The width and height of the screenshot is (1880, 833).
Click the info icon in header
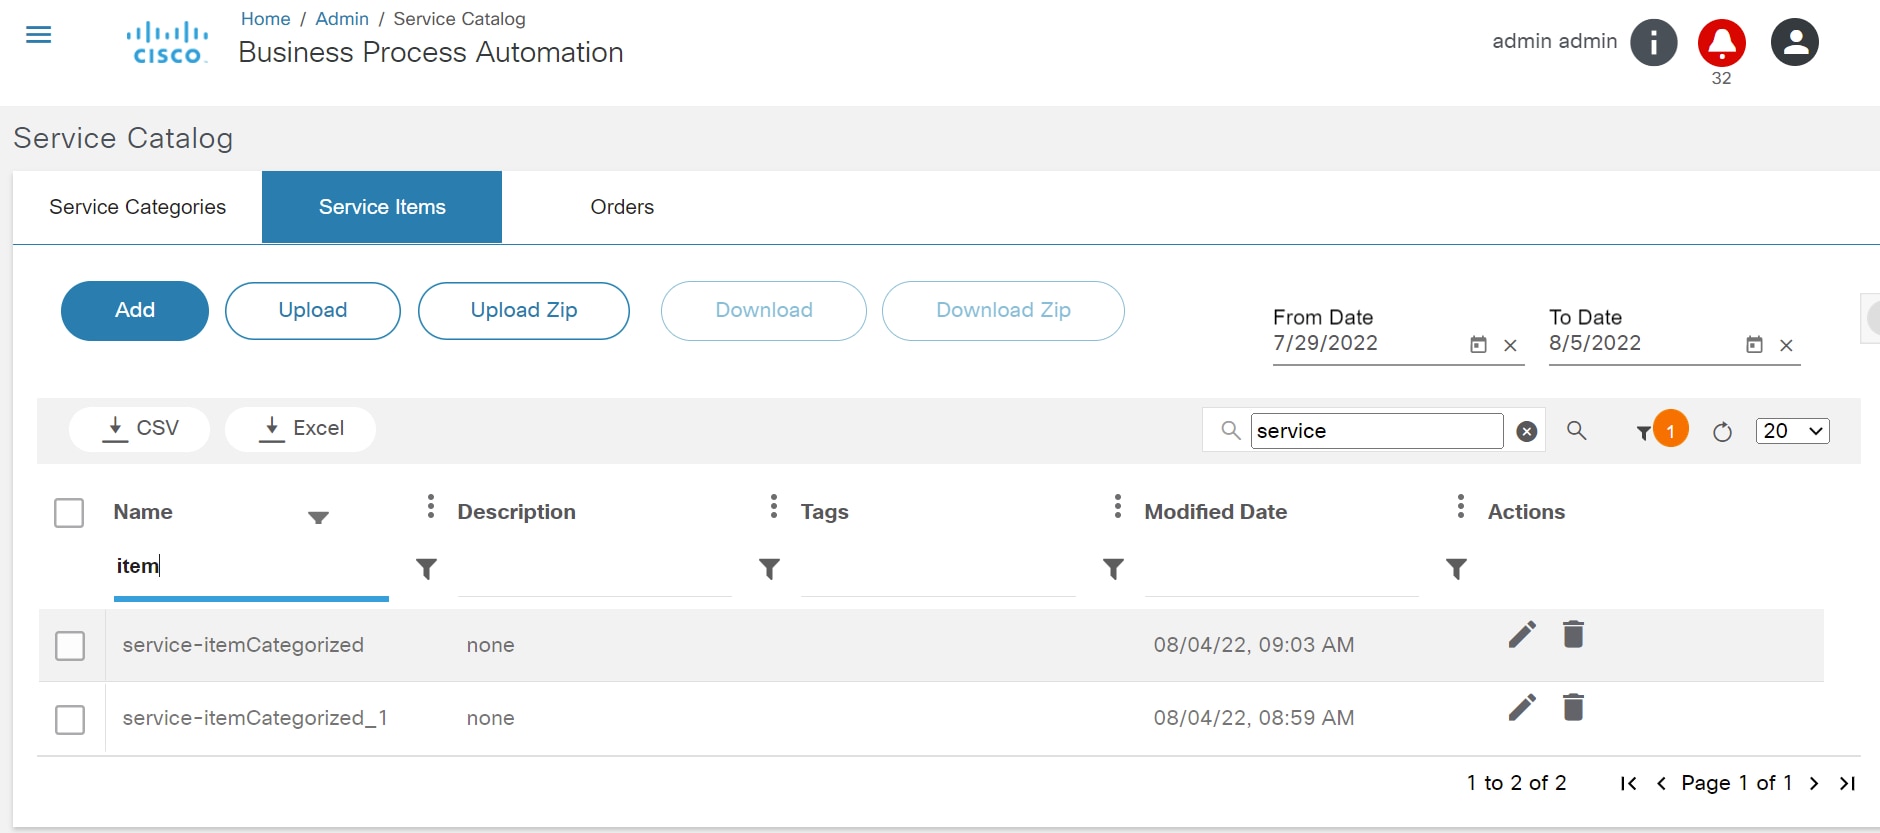[1653, 43]
